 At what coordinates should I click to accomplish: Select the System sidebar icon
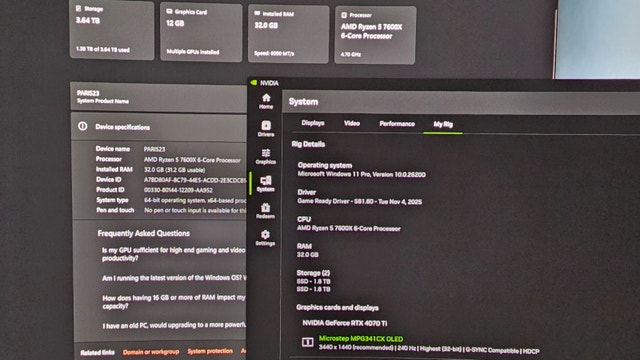point(266,184)
